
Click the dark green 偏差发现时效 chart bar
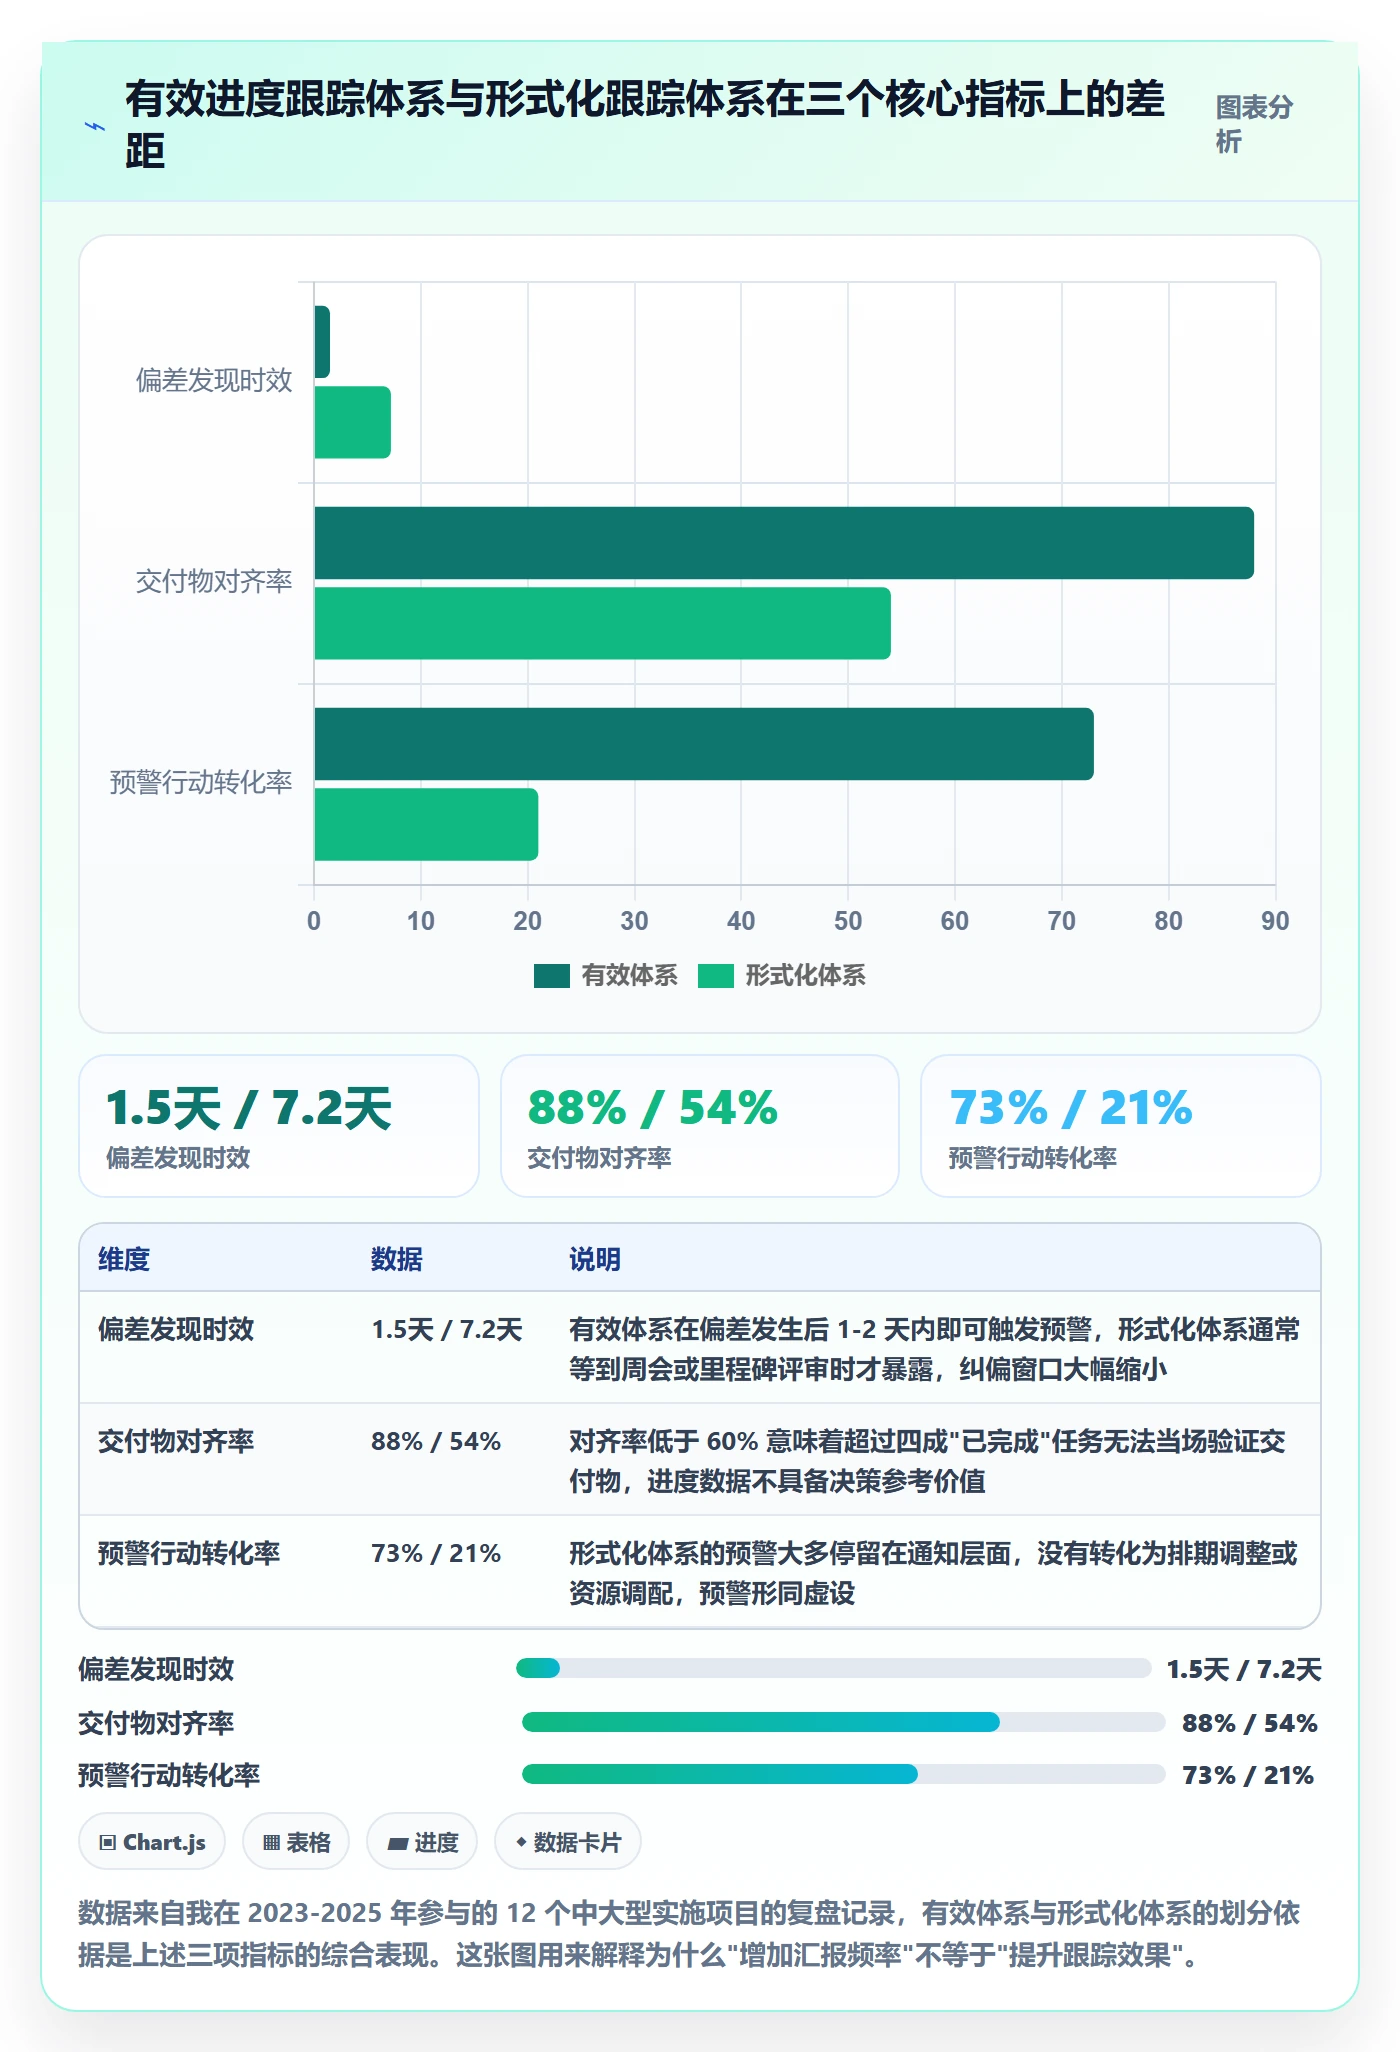tap(322, 342)
